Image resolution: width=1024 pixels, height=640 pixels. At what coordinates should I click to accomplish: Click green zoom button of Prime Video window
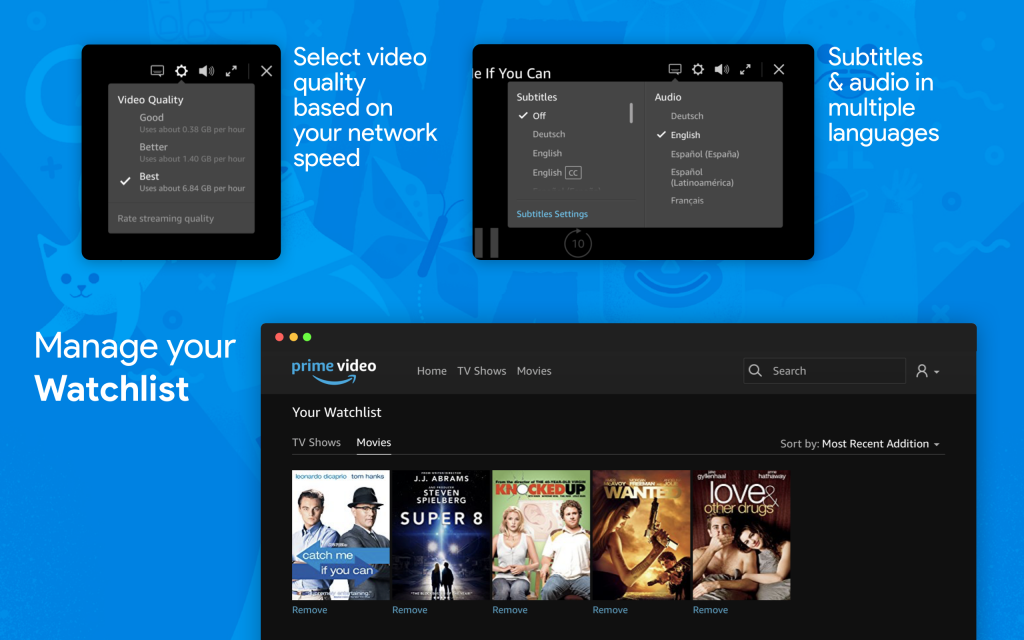(x=307, y=337)
